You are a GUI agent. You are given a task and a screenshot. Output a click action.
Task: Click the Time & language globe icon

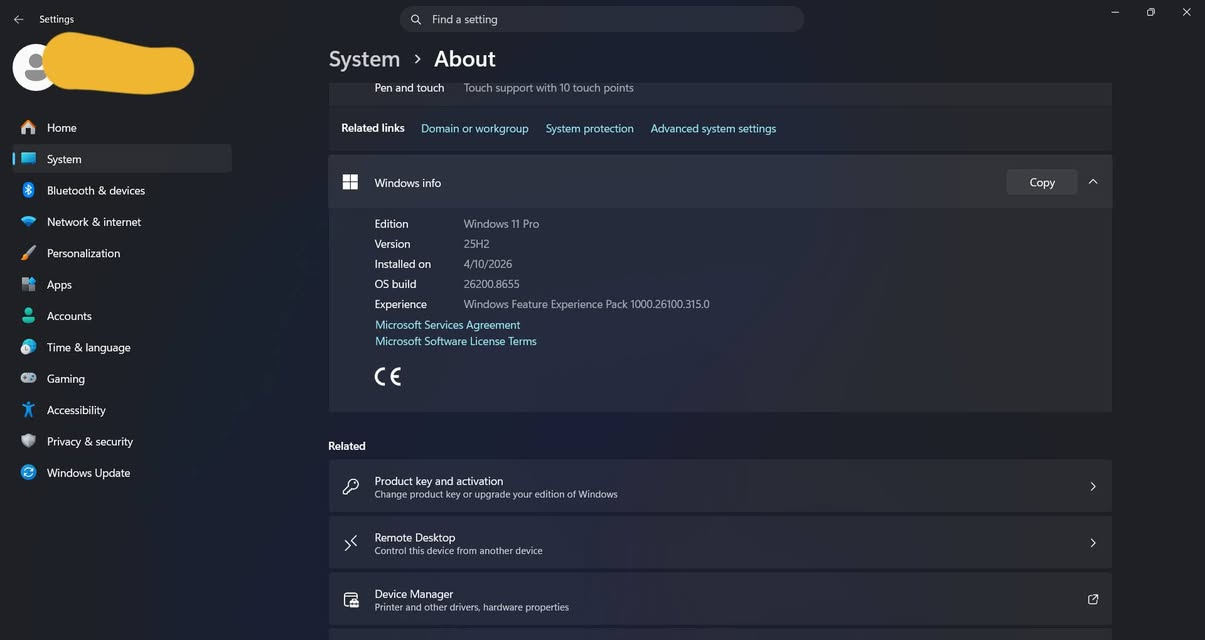coord(28,347)
